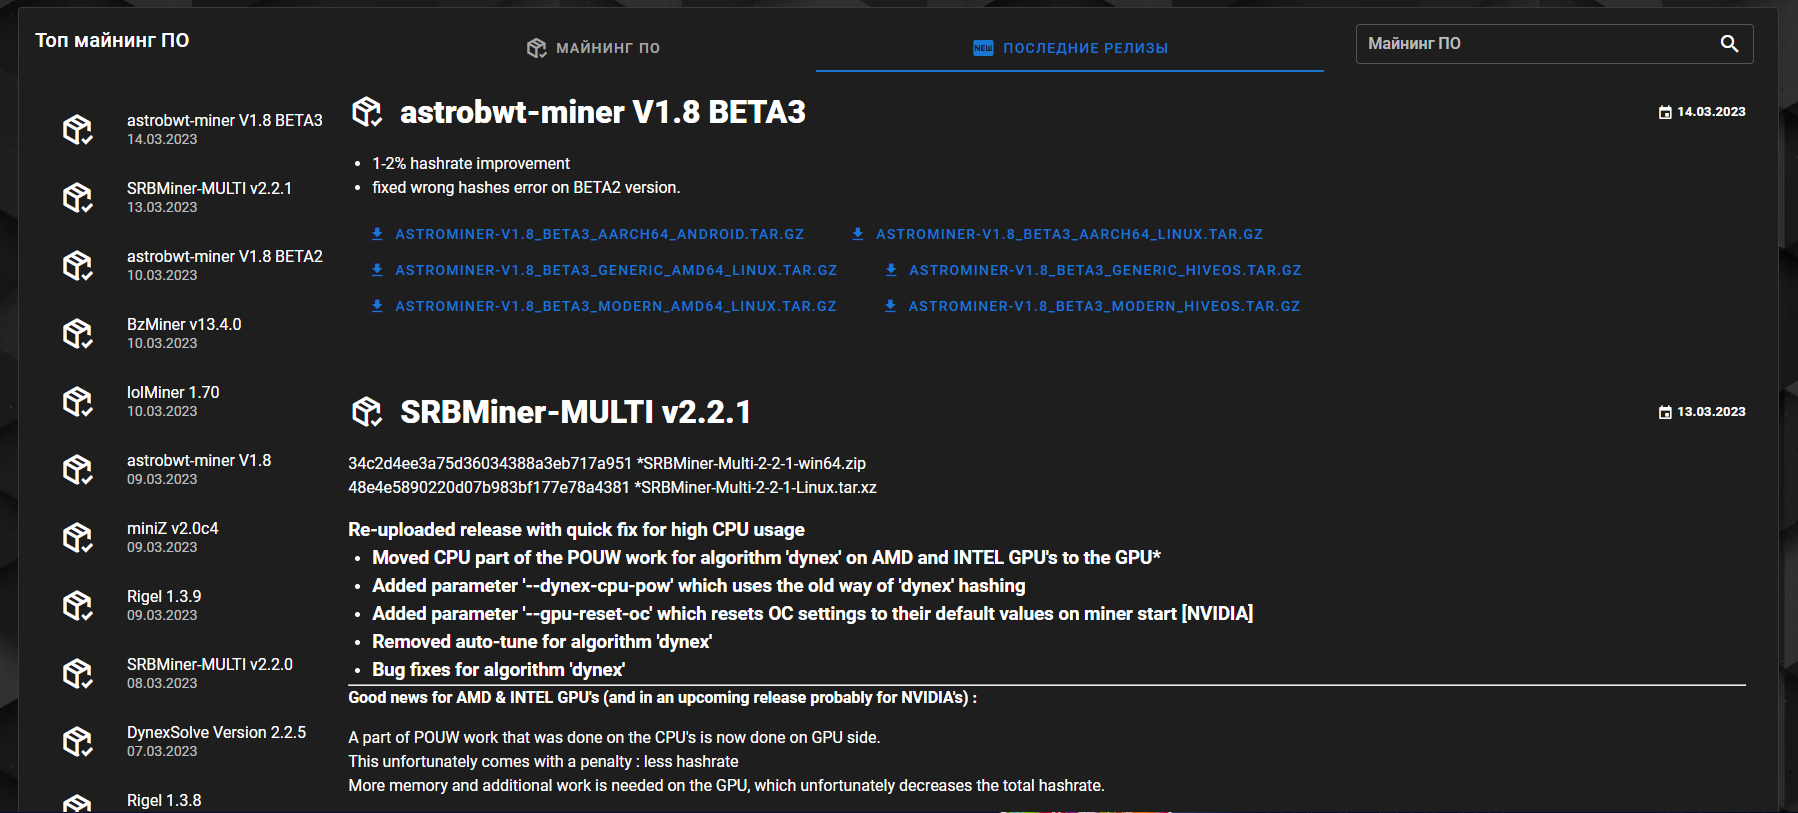The image size is (1798, 813).
Task: Click the package icon beside astrobwt-miner V1.8 dated 09.03.2023
Action: tap(78, 469)
